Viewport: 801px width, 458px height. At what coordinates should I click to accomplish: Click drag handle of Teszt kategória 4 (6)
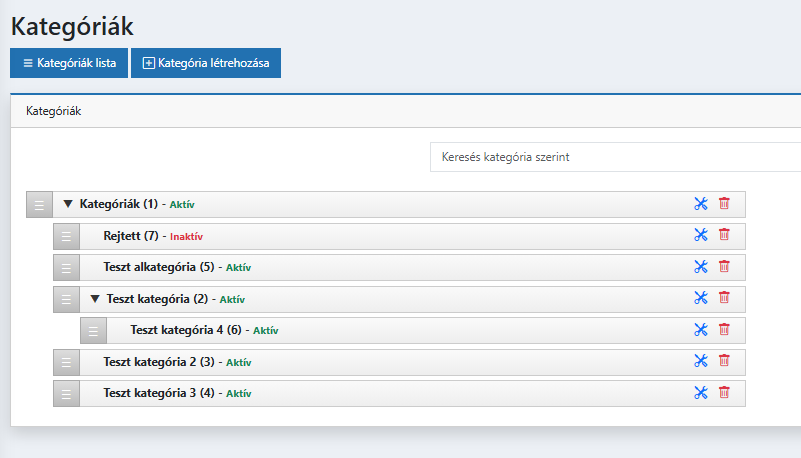tap(93, 330)
